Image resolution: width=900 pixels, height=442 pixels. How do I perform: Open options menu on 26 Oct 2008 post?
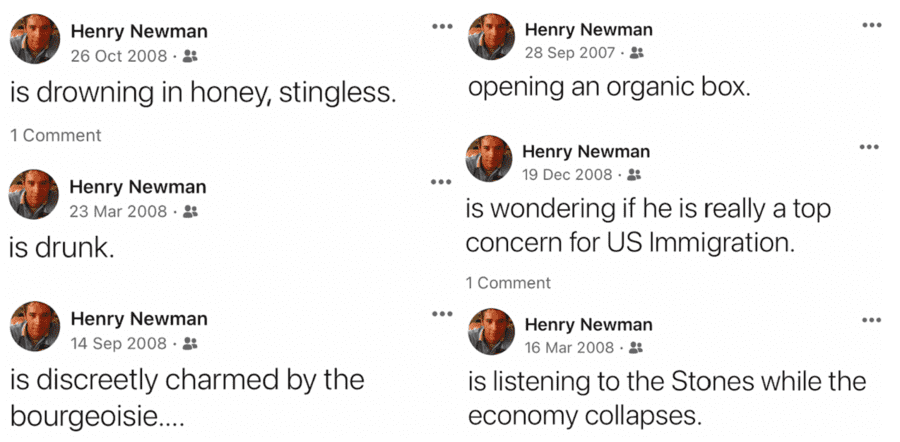pyautogui.click(x=442, y=26)
